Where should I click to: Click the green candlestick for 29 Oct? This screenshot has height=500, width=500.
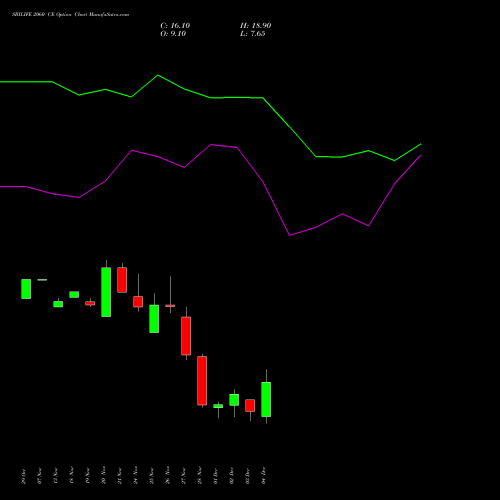(x=26, y=289)
